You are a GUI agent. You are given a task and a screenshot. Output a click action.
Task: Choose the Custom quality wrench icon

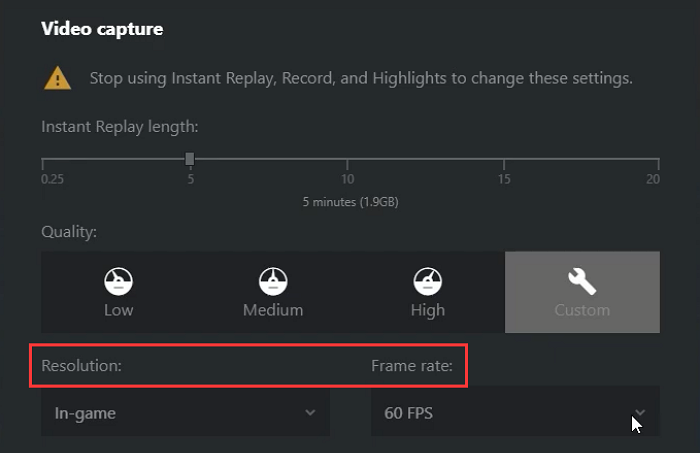tap(582, 281)
